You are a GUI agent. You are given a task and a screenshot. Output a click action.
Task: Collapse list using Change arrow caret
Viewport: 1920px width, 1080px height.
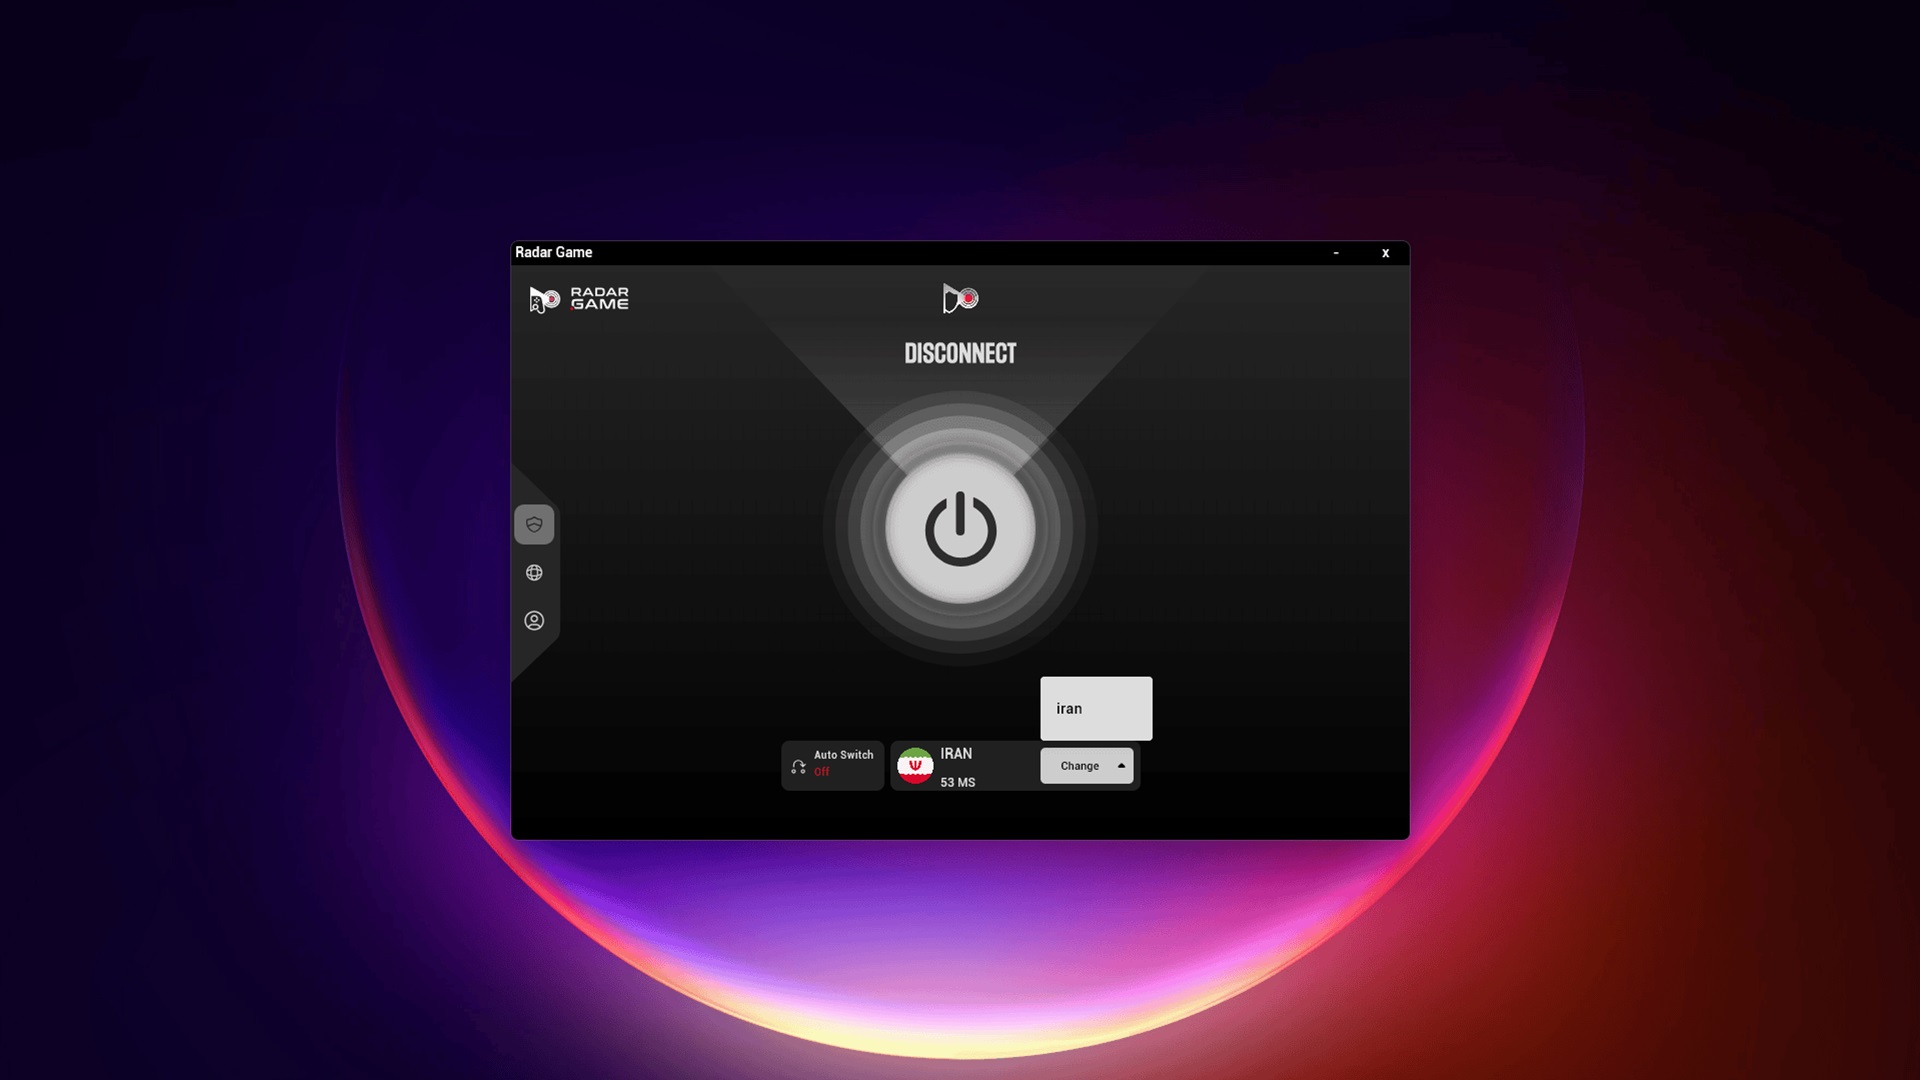click(1121, 766)
